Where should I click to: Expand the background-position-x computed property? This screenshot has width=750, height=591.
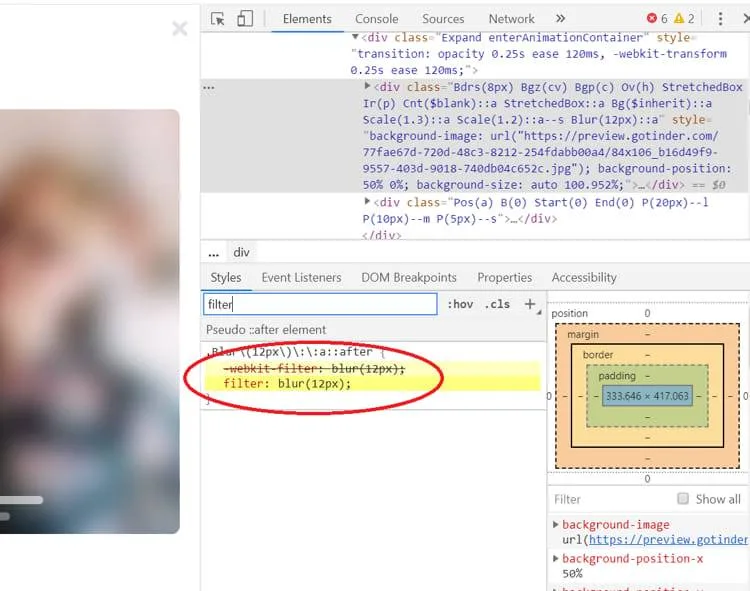coord(556,559)
